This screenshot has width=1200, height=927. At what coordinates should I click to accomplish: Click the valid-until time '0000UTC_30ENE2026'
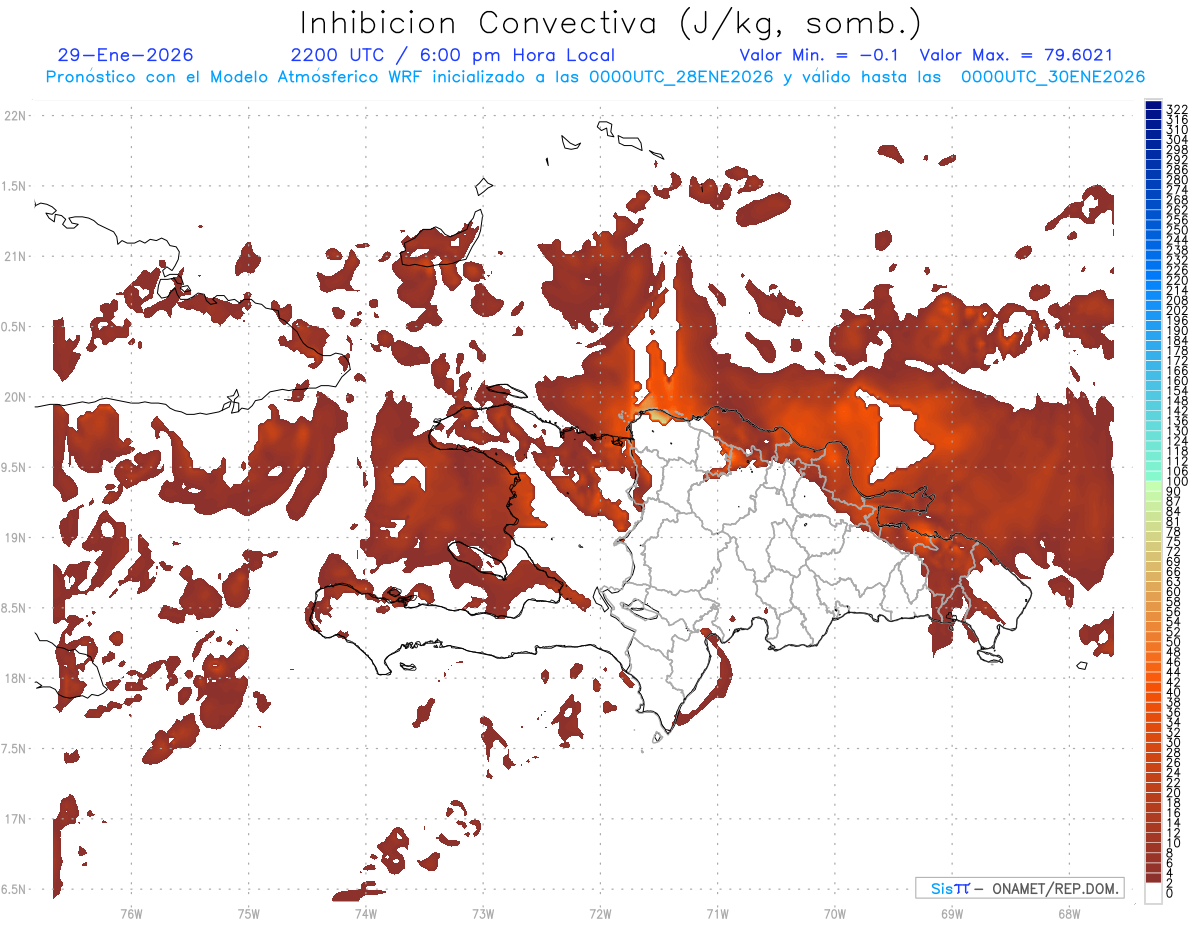[x=1053, y=77]
